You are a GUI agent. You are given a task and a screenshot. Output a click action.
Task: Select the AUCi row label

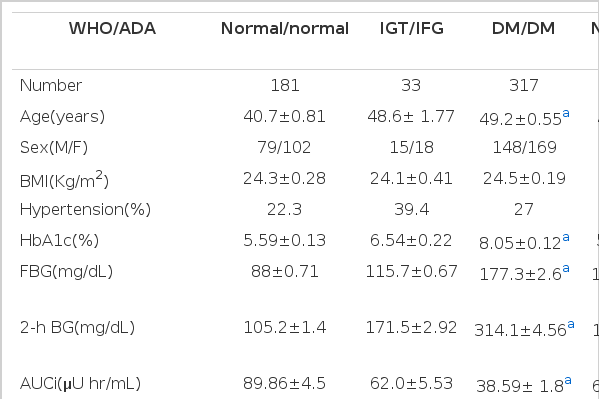80,384
